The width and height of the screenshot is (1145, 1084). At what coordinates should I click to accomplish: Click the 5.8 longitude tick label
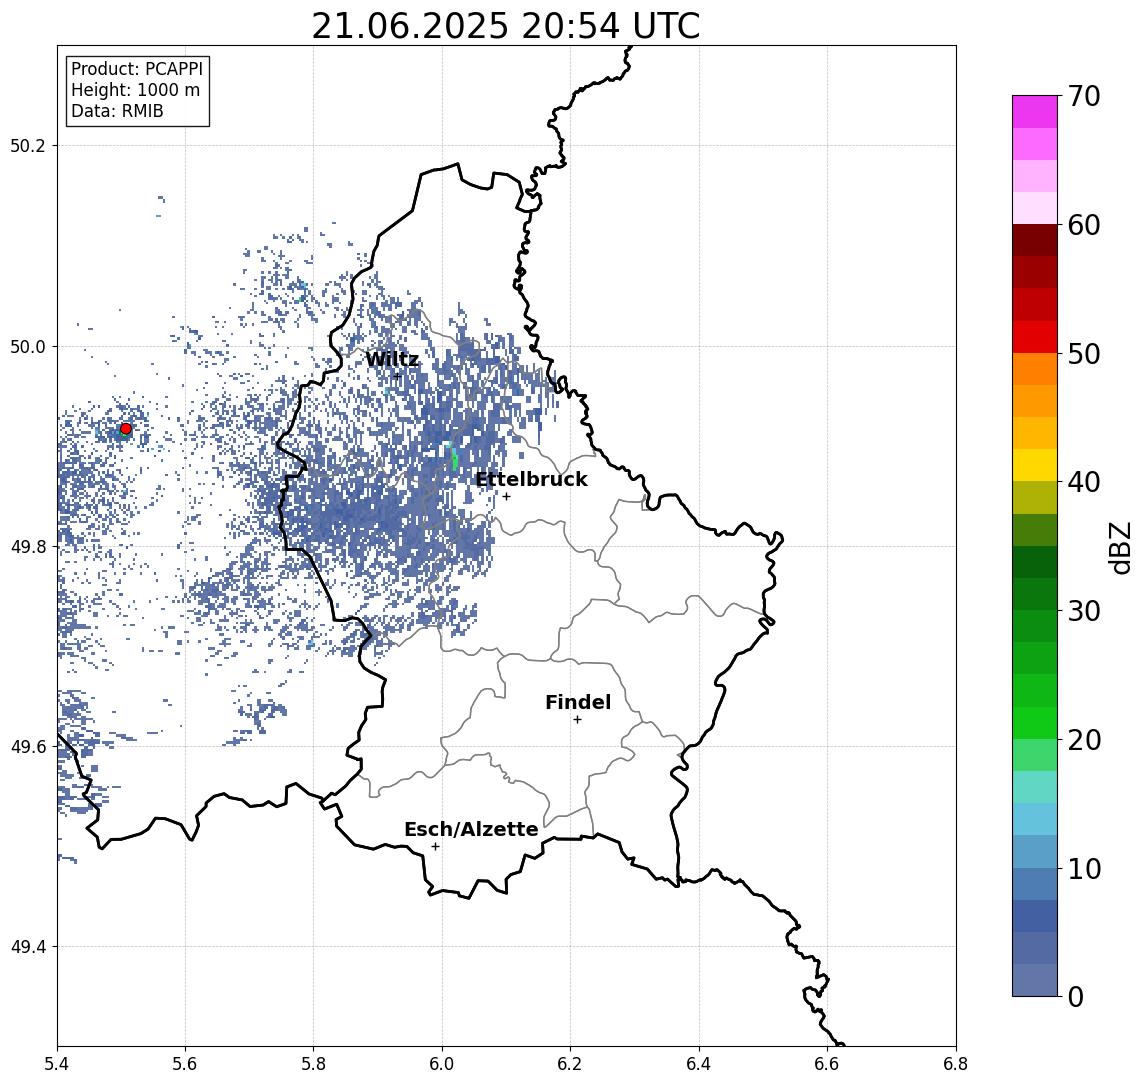(313, 1064)
